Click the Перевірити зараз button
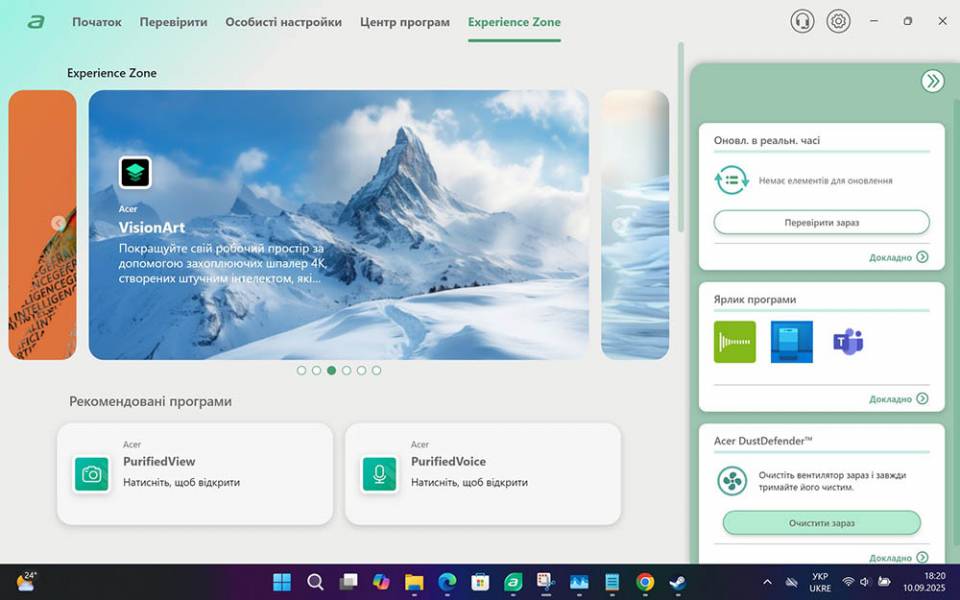Viewport: 960px width, 600px height. (x=820, y=222)
